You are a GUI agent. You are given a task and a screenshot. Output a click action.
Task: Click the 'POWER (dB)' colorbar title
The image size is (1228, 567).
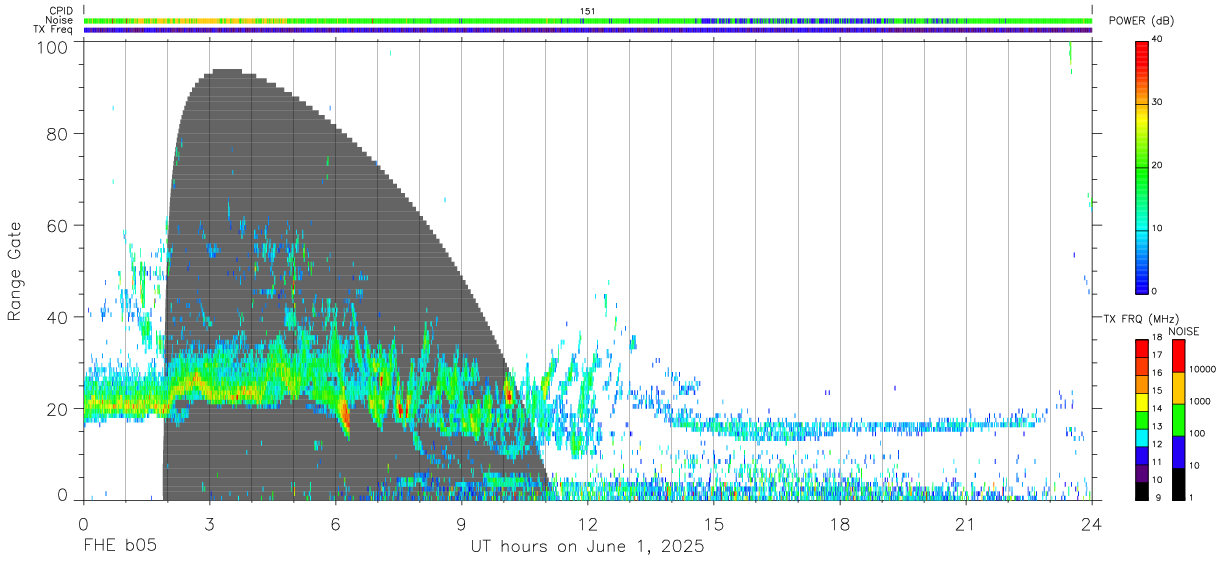pos(1141,21)
